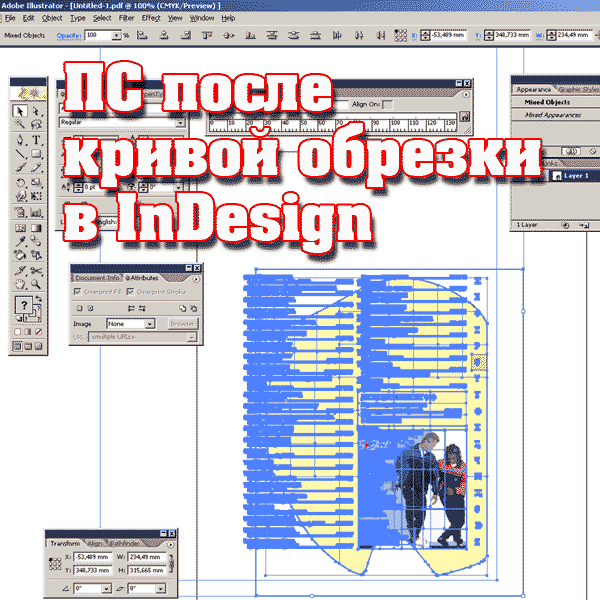Select the Eyedropper tool

20,241
